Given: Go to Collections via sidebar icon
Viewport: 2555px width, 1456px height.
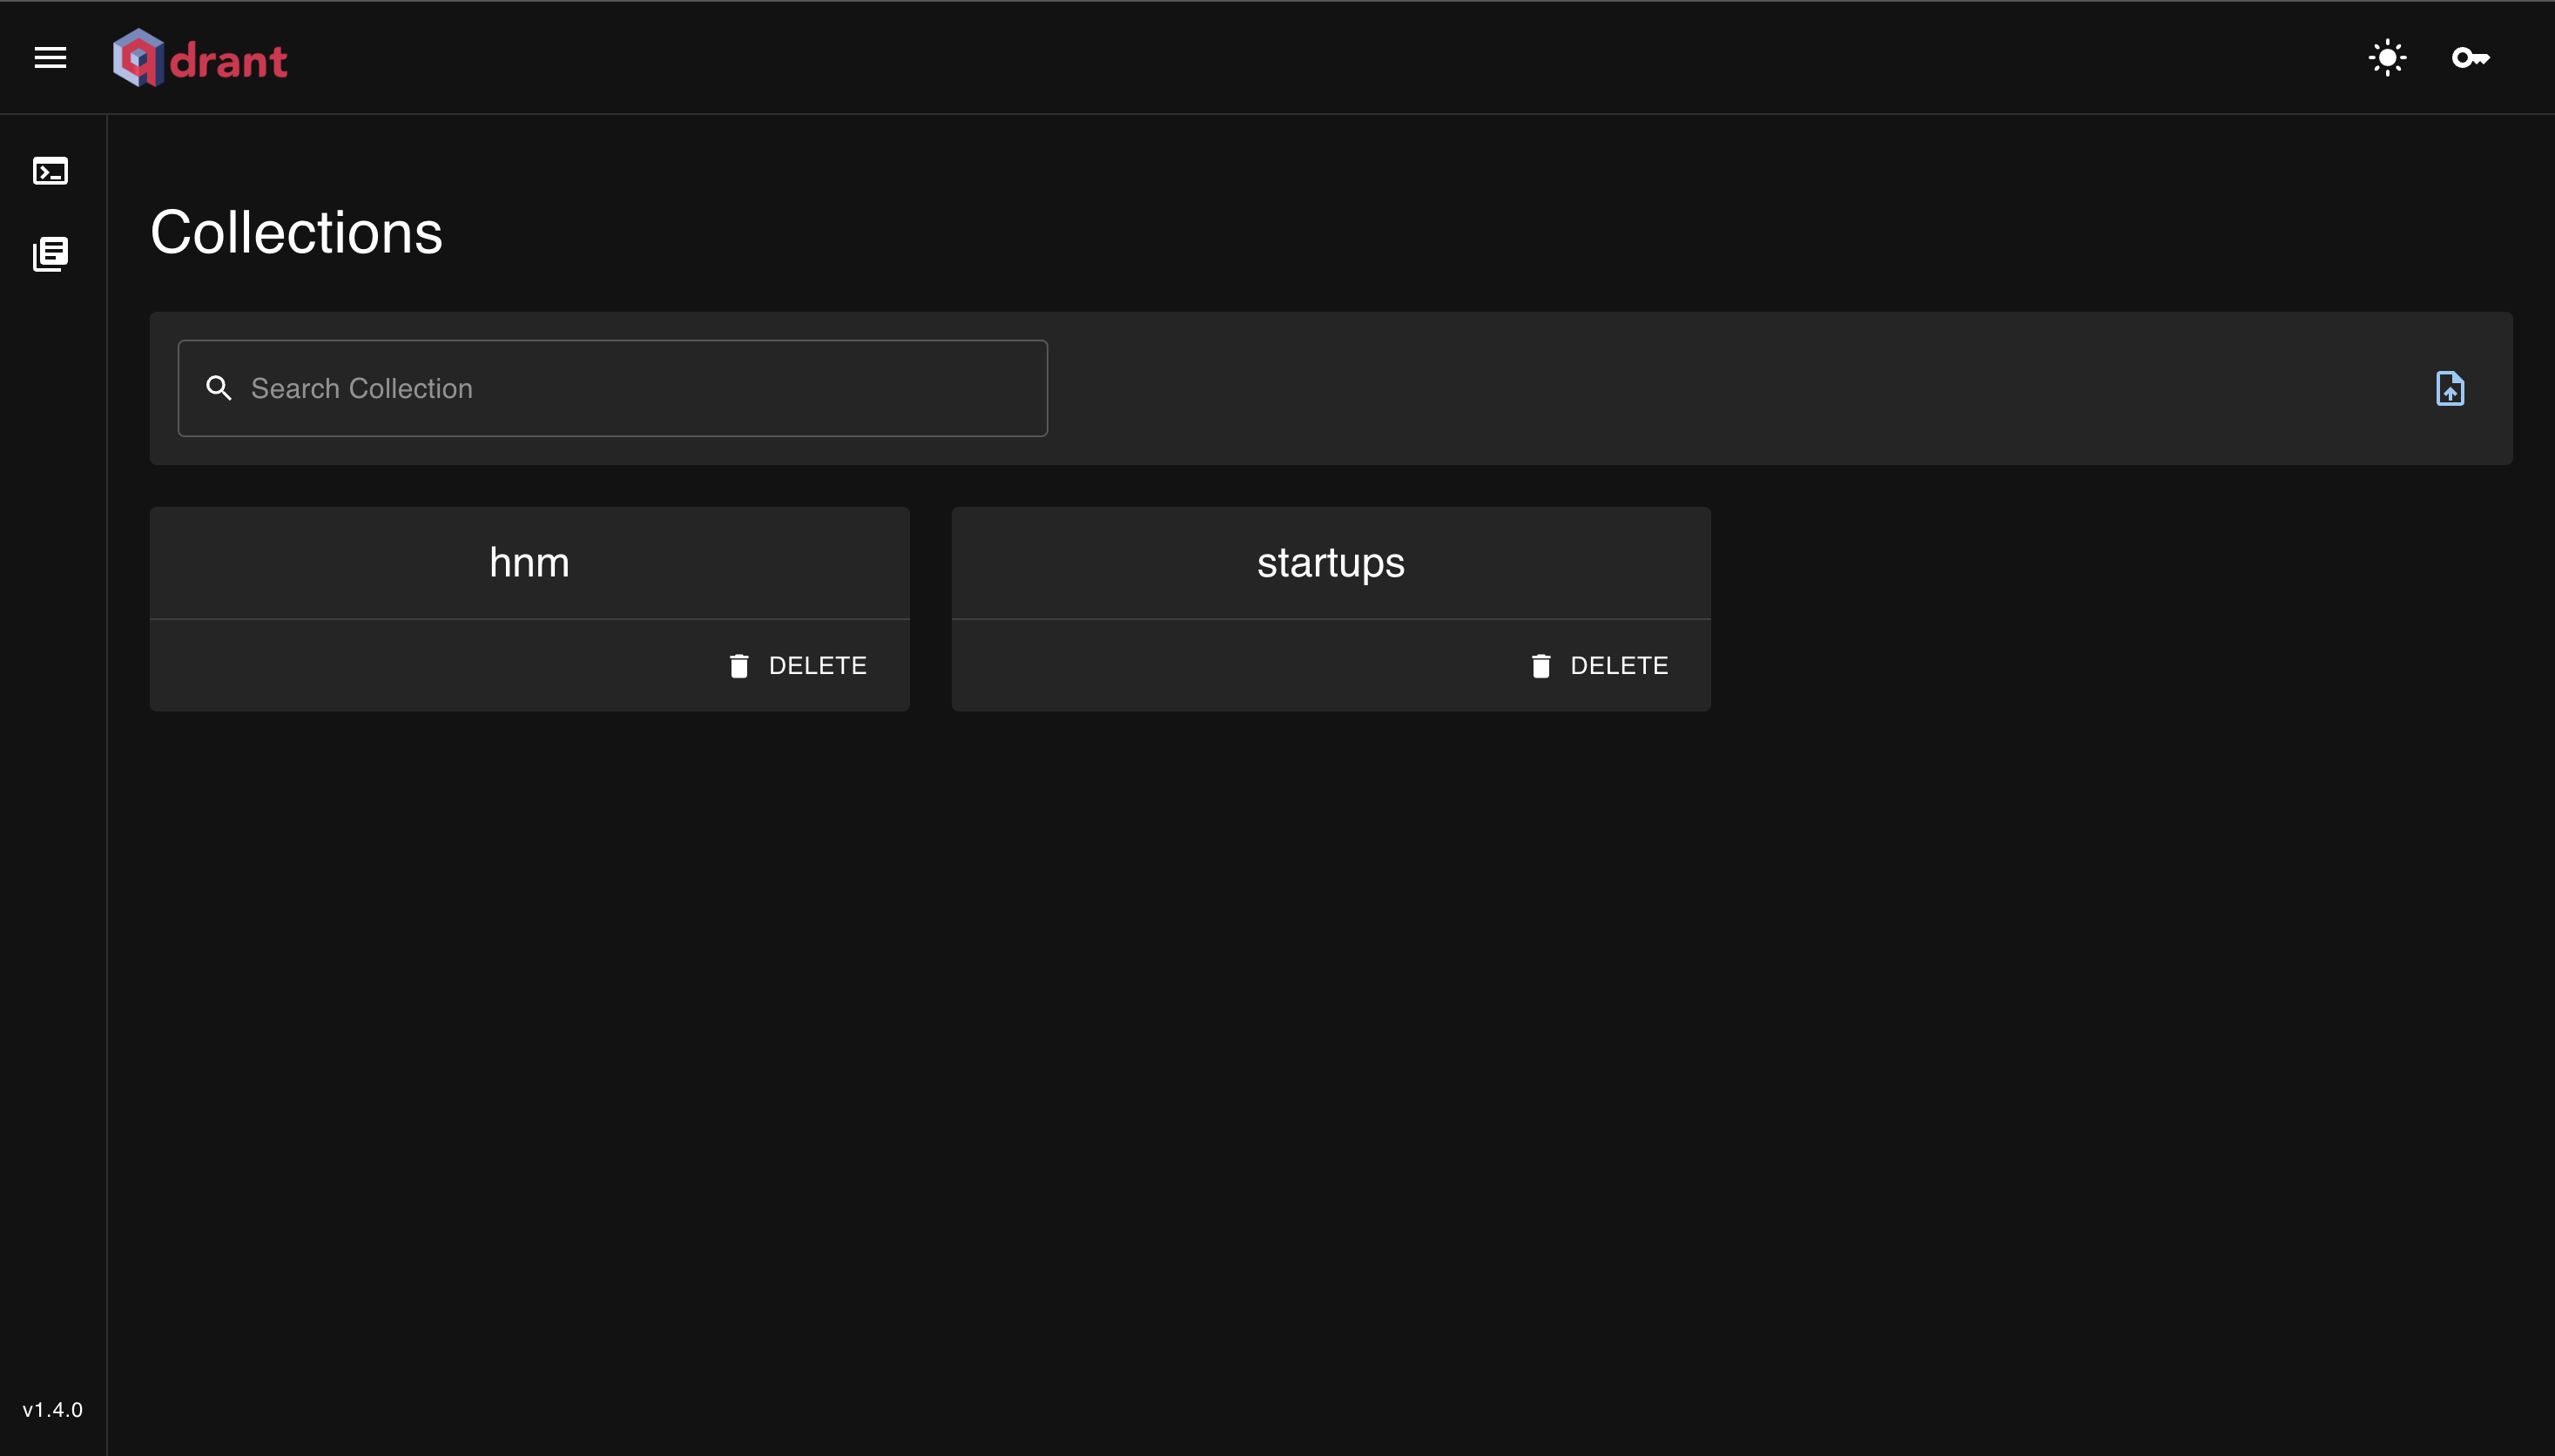Looking at the screenshot, I should [x=50, y=254].
